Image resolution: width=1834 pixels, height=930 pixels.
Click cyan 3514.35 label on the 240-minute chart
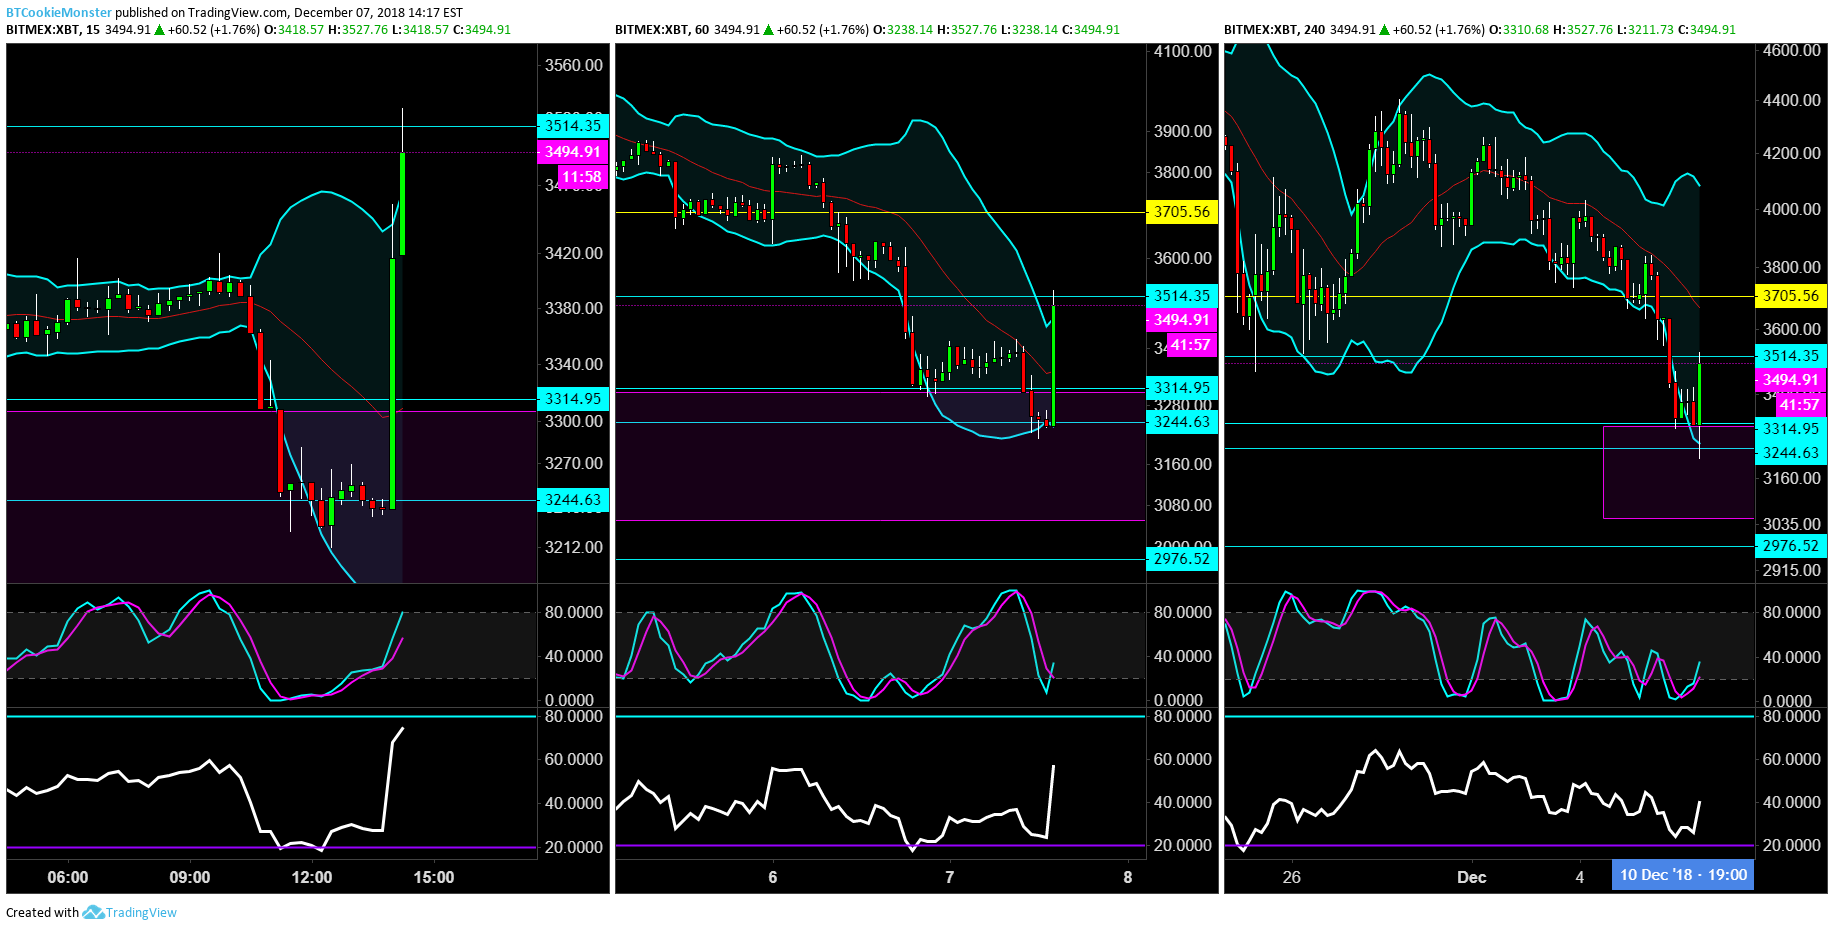(1791, 356)
